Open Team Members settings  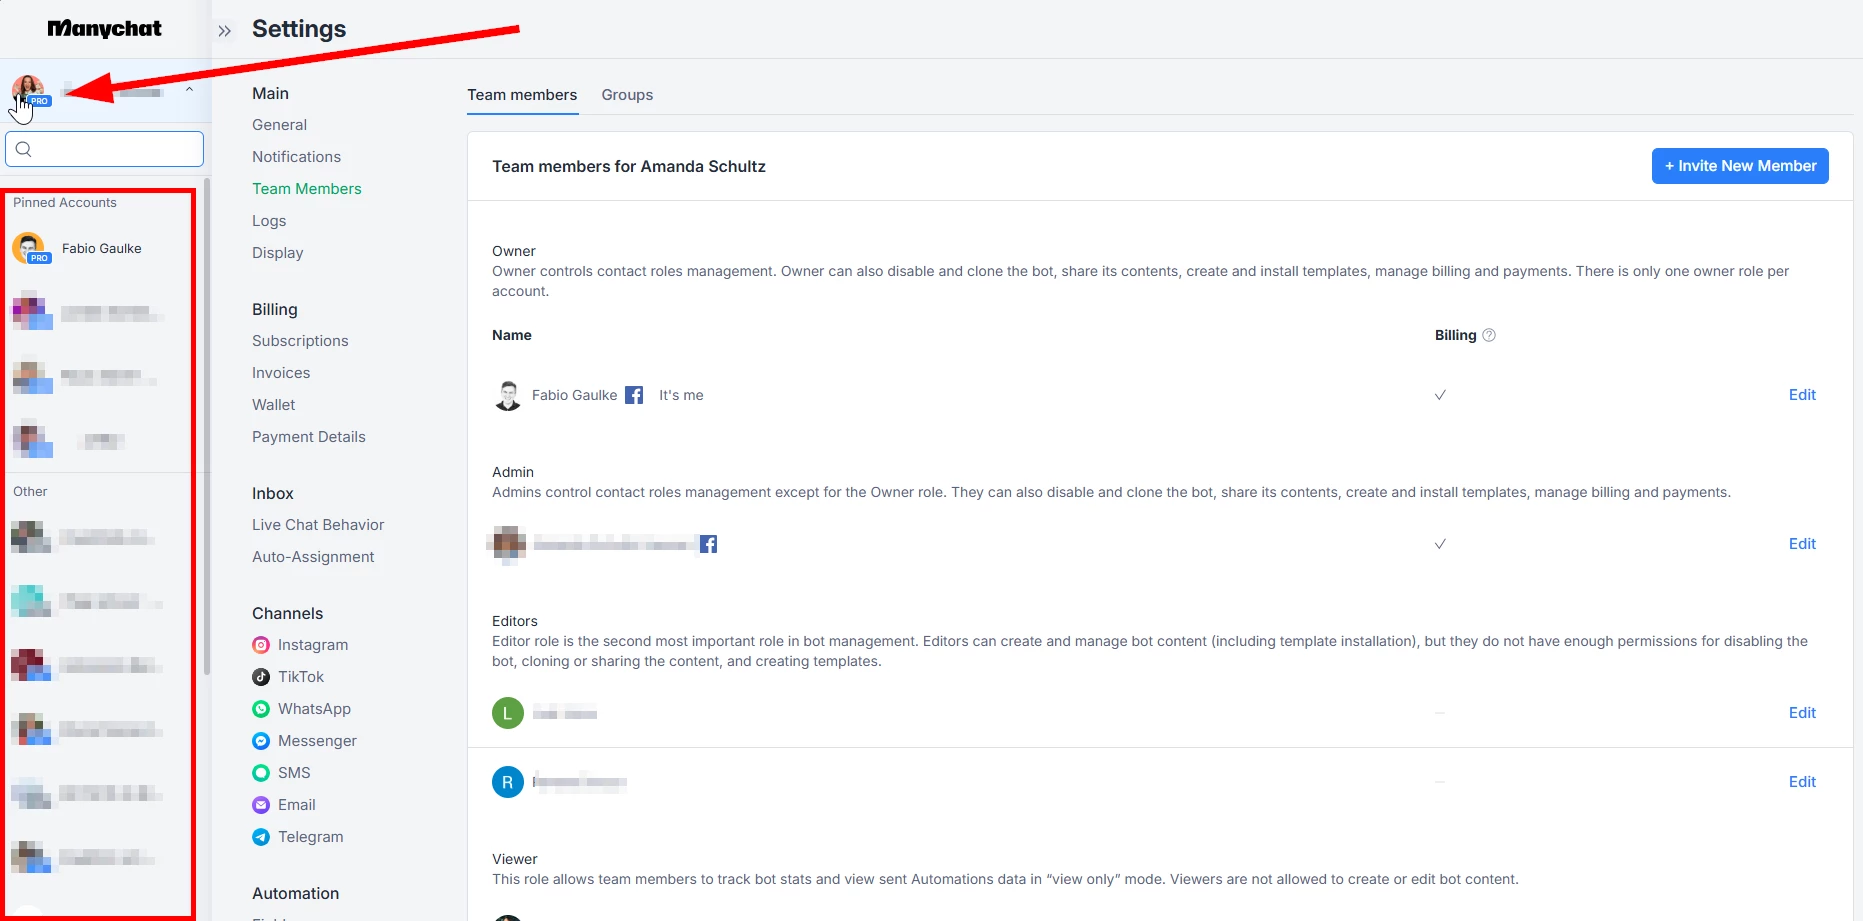click(307, 189)
